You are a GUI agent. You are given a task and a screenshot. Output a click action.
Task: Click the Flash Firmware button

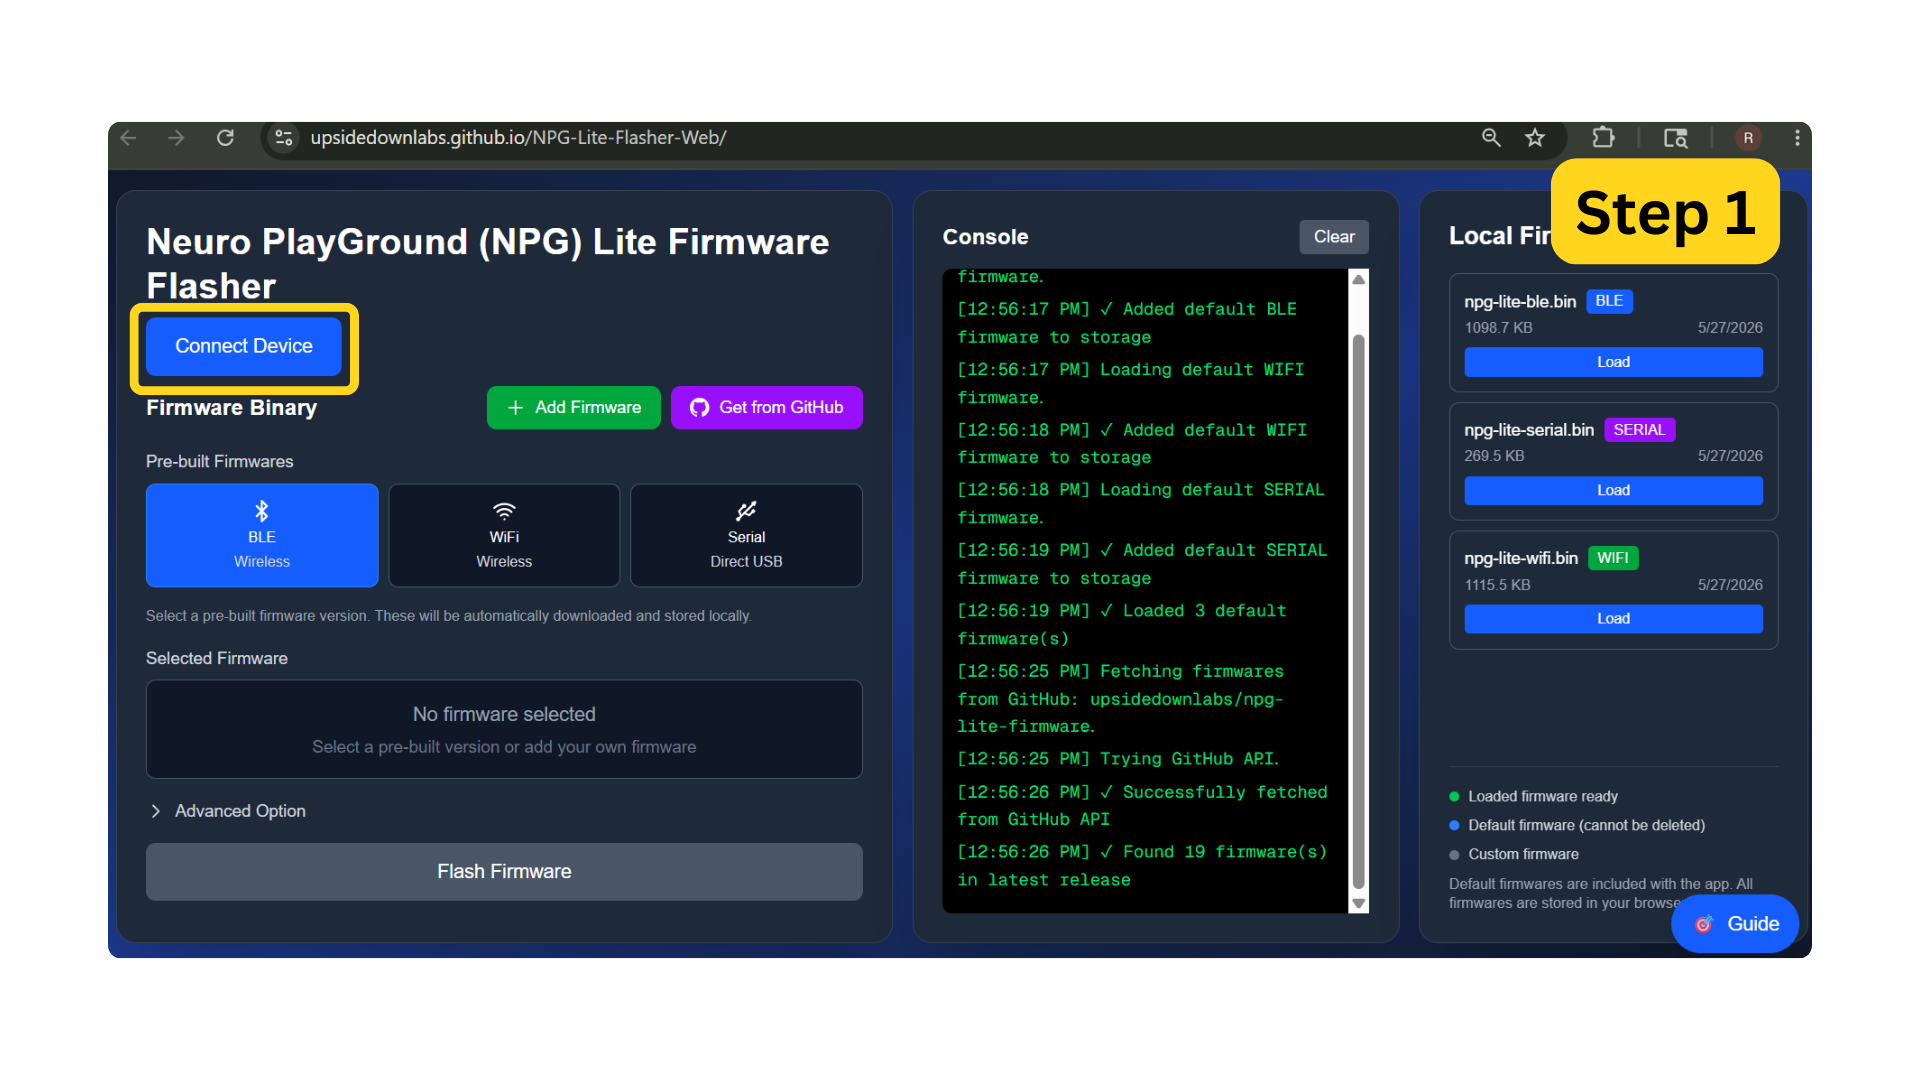point(504,871)
